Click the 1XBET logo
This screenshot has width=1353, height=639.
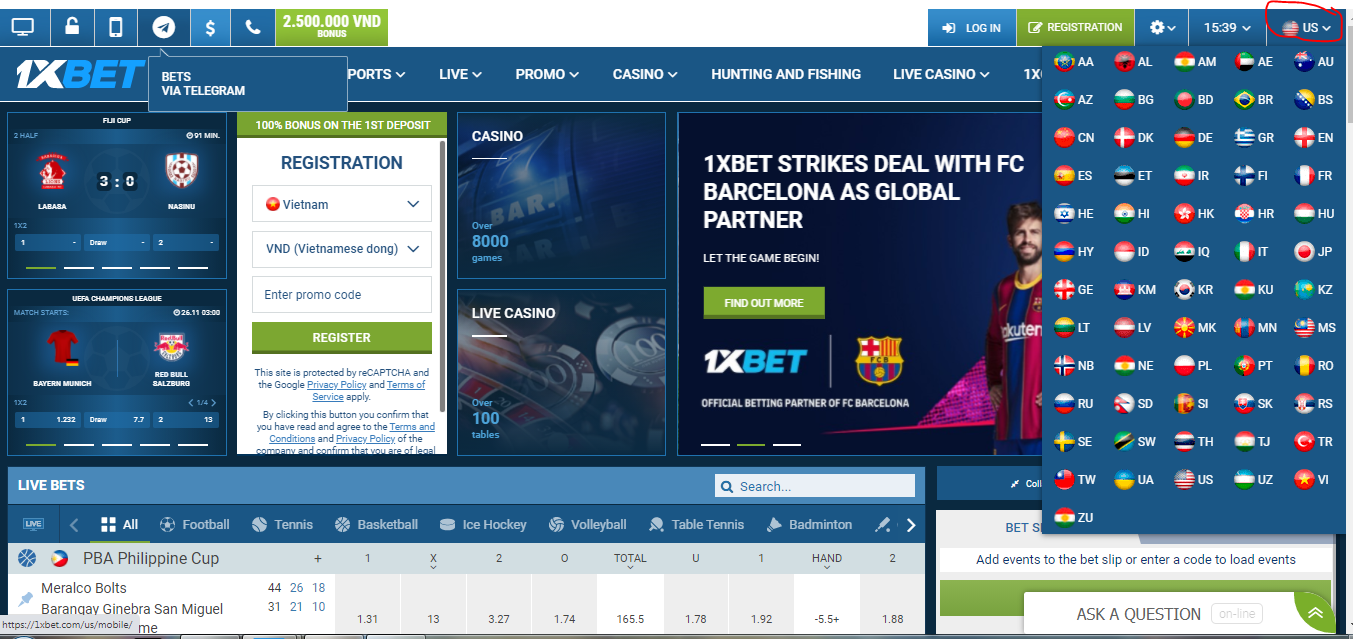81,74
